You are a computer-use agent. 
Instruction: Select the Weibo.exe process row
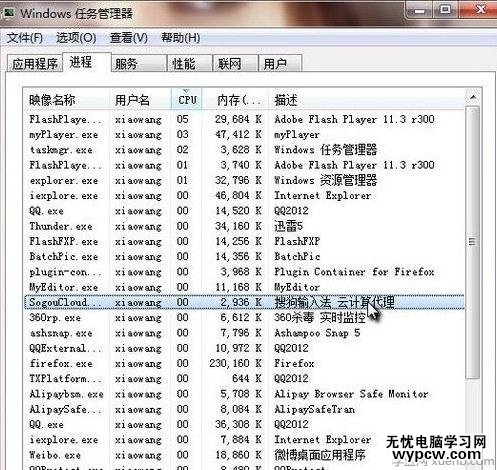click(244, 455)
